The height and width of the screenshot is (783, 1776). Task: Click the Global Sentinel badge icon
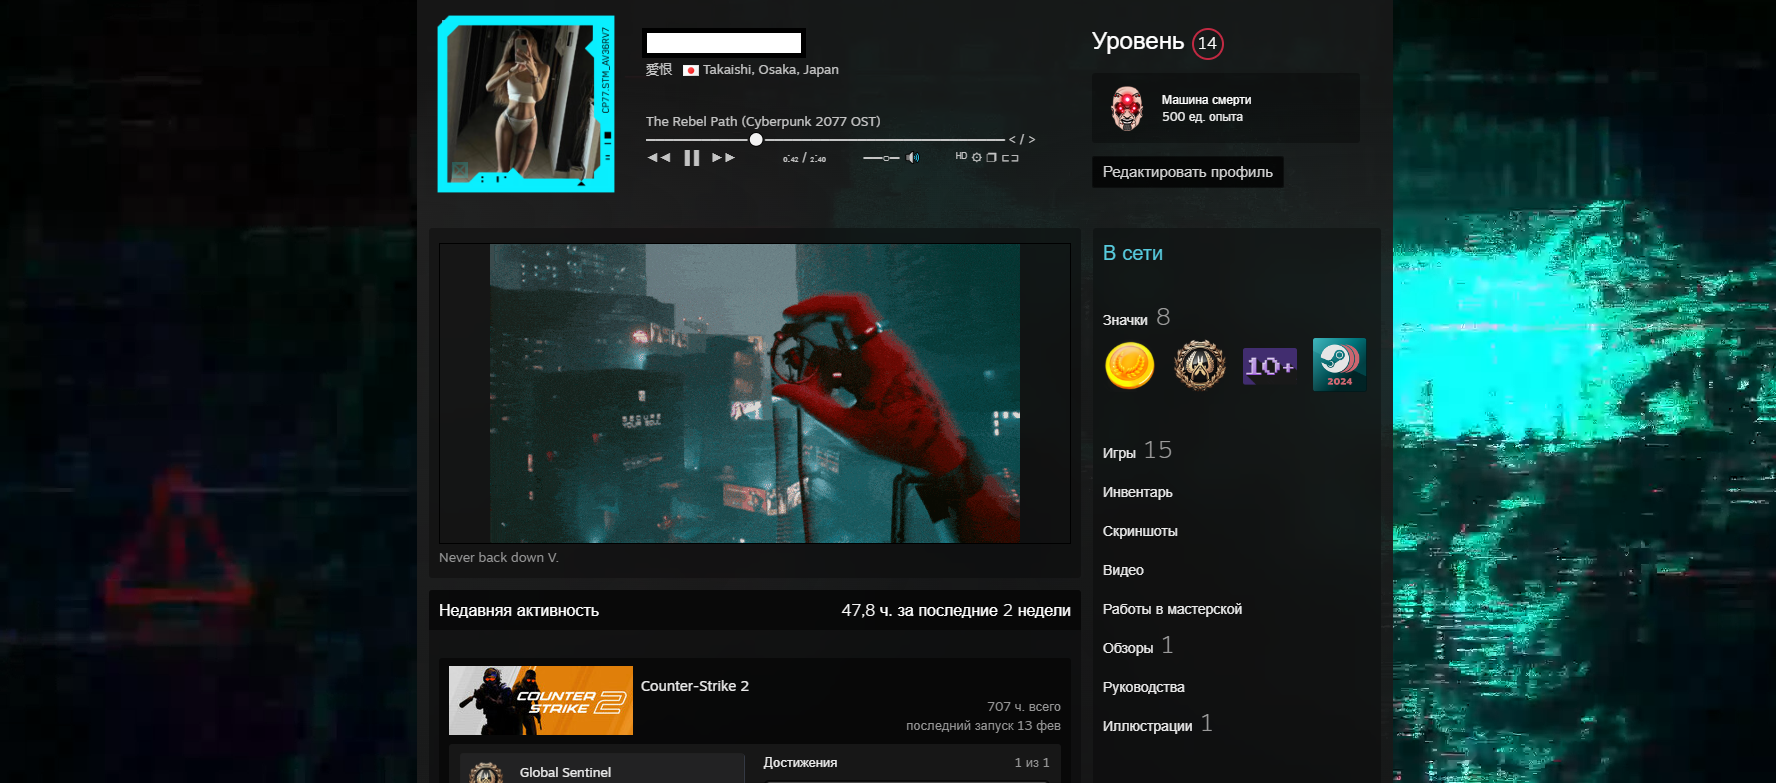[486, 772]
